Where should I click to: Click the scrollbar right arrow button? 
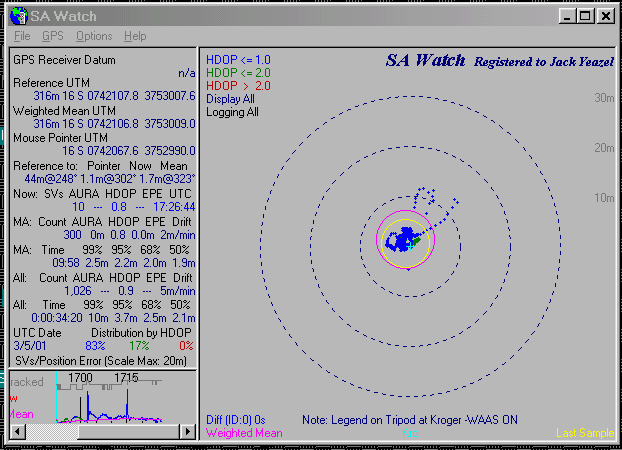coord(187,431)
